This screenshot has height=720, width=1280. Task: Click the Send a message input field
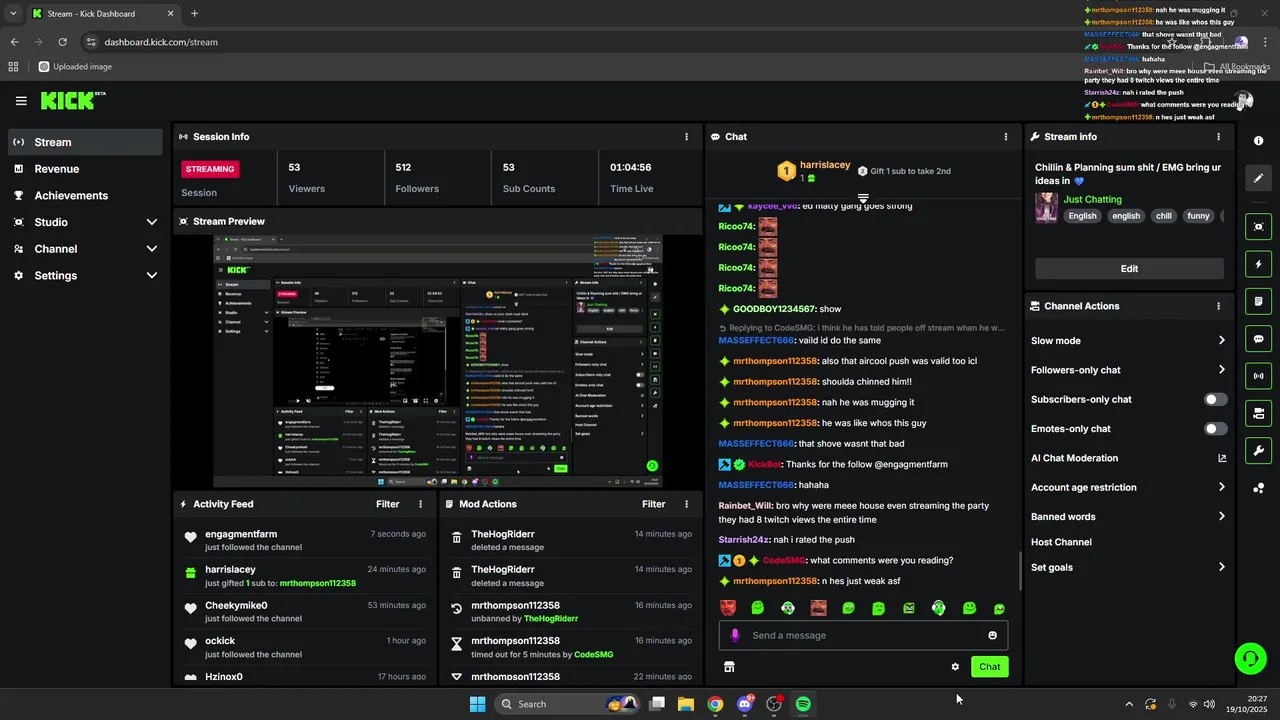[863, 635]
